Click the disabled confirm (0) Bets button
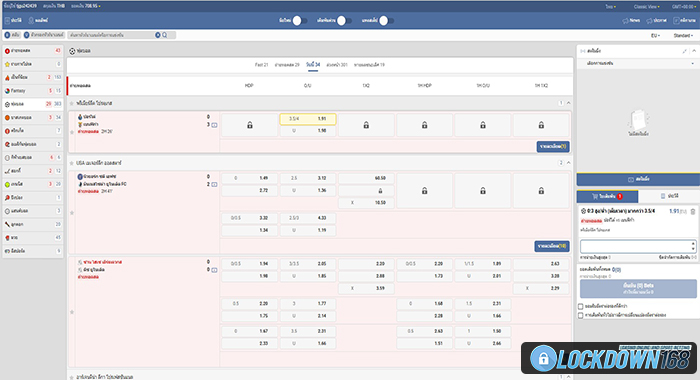Viewport: 700px width, 380px height. [x=638, y=288]
